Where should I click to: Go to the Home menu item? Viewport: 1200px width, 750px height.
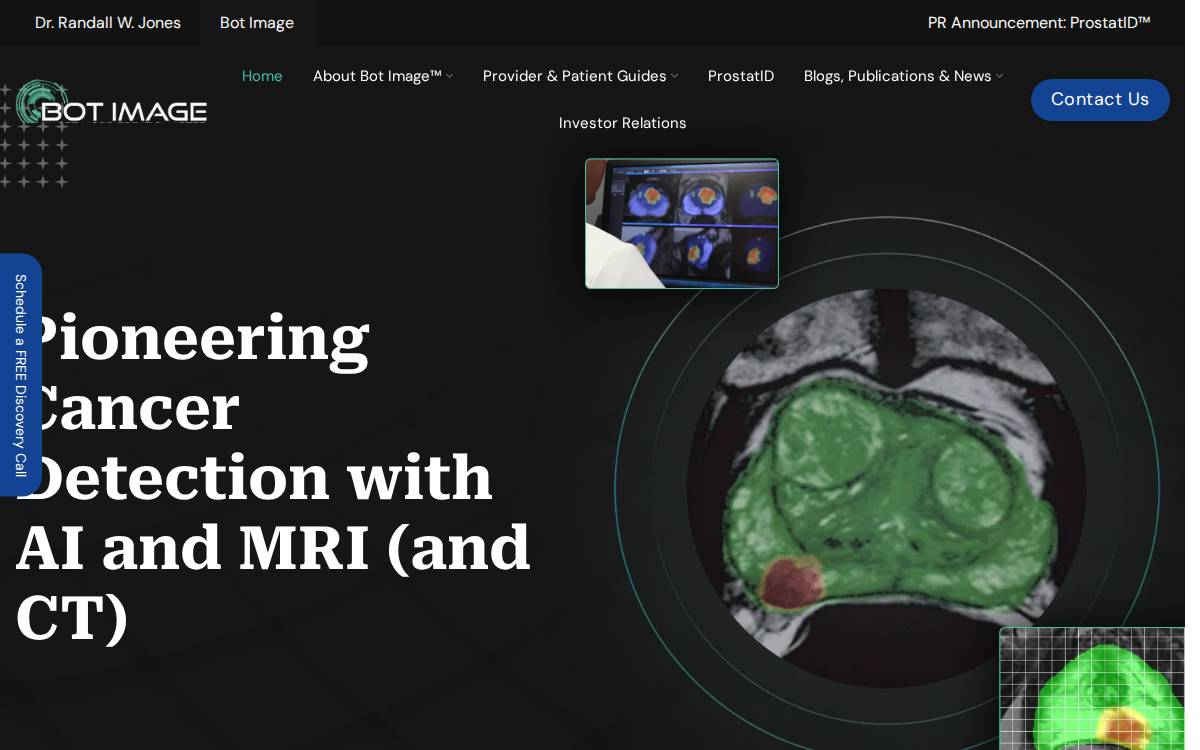262,76
